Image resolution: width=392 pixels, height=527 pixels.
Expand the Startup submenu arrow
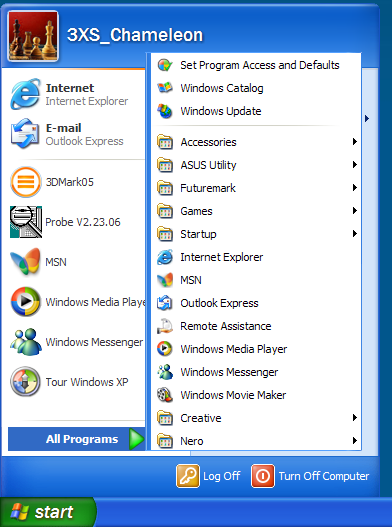coord(354,234)
